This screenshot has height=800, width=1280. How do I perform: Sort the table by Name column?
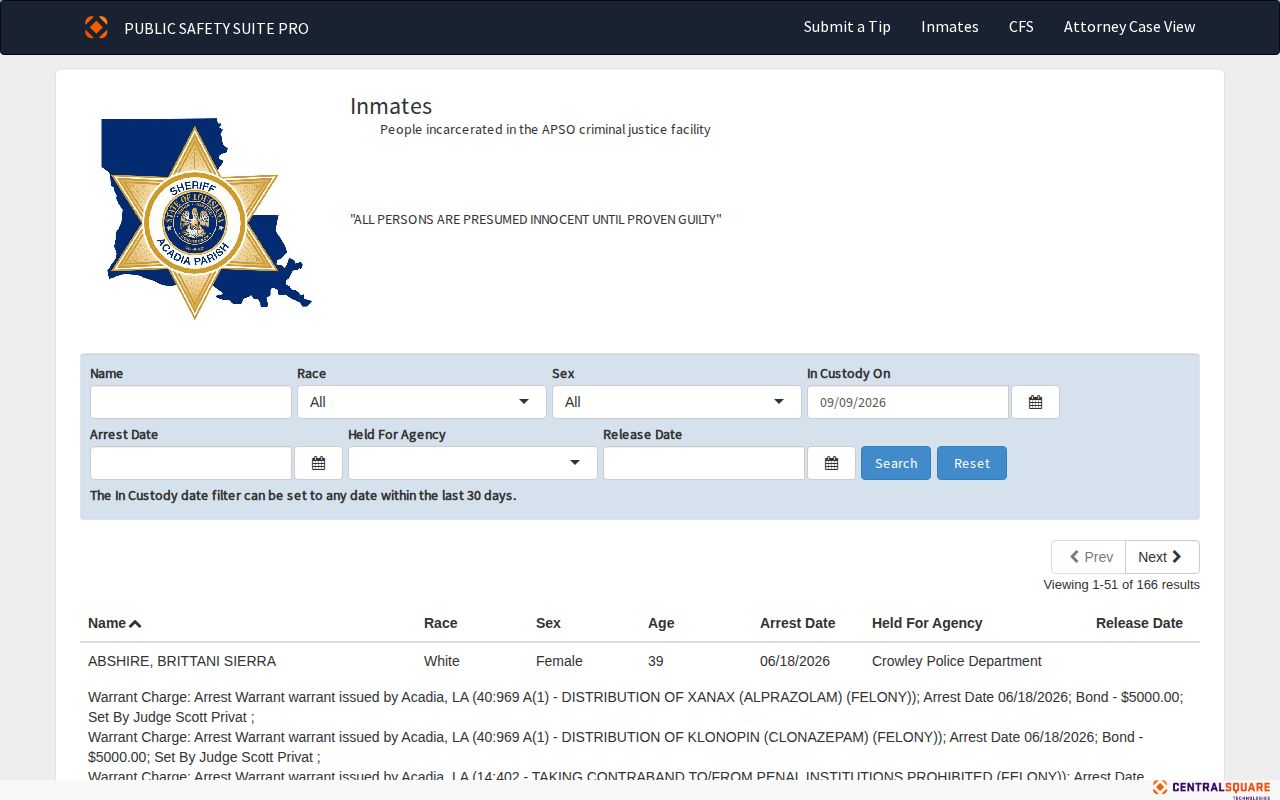click(x=114, y=623)
